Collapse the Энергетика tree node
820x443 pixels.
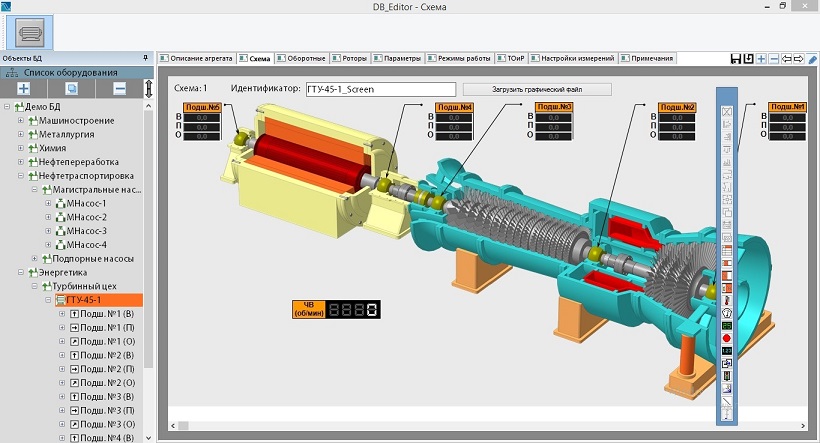tap(7, 271)
